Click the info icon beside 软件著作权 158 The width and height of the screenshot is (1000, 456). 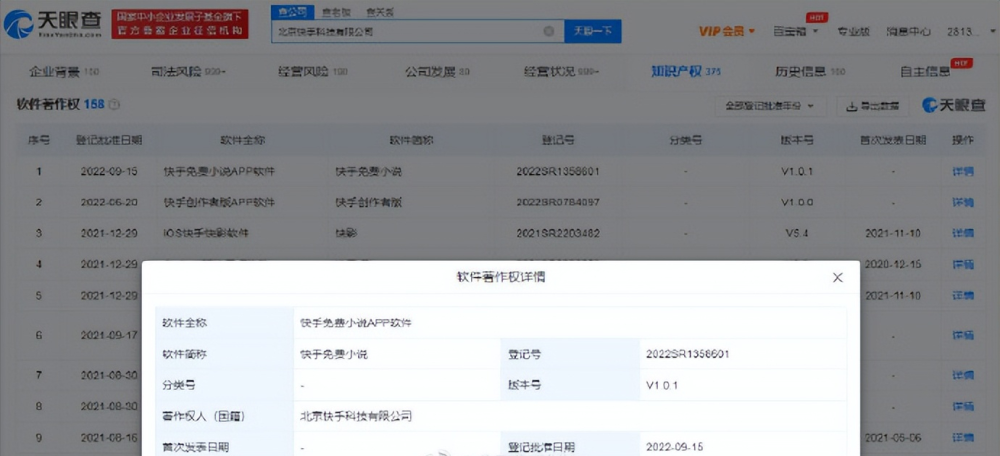tap(114, 105)
